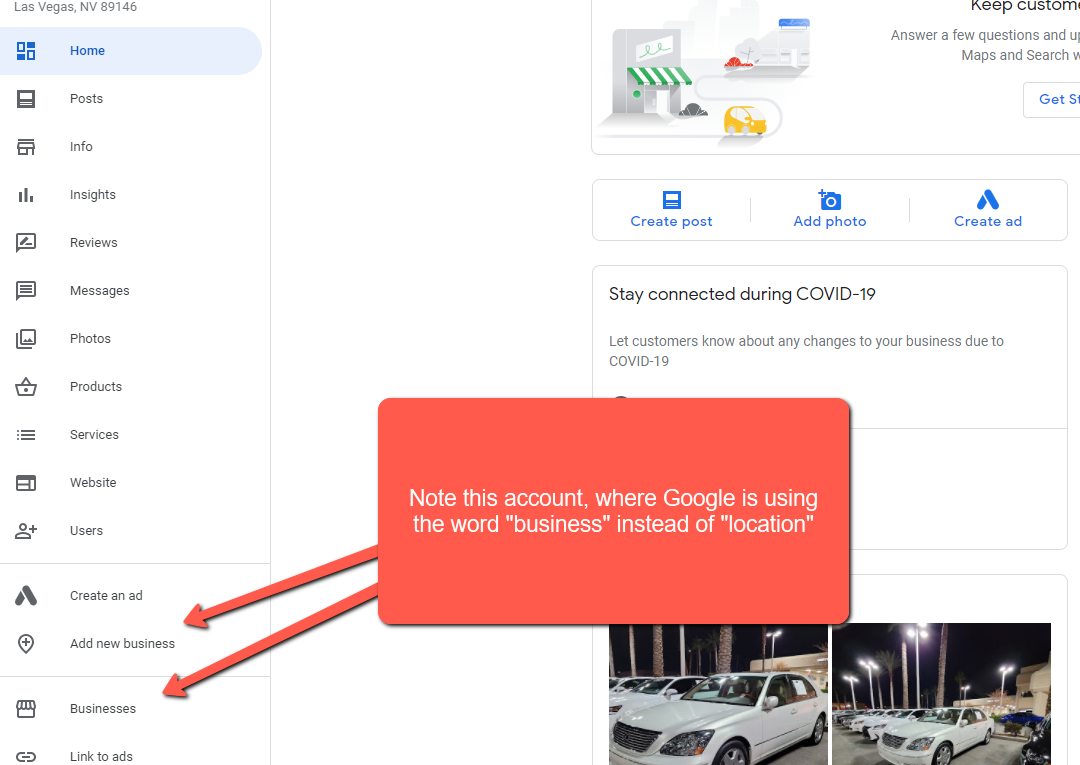Select Link to ads text
Image resolution: width=1080 pixels, height=765 pixels.
pos(101,757)
